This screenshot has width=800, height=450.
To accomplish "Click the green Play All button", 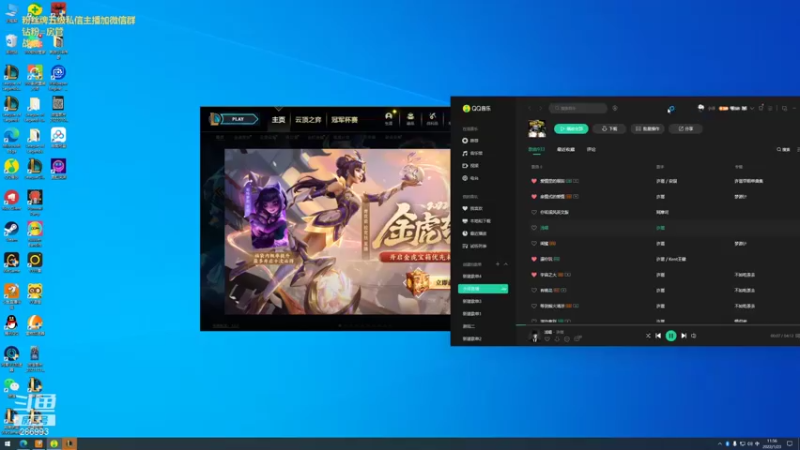I will tap(571, 129).
